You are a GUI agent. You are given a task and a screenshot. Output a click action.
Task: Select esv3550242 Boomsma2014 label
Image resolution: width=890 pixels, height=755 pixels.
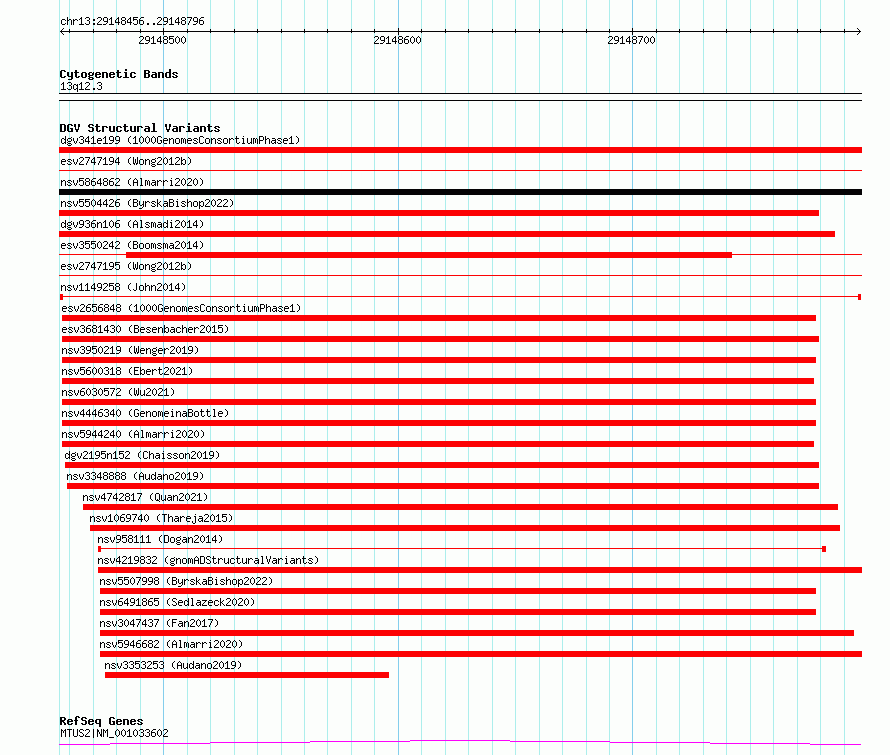tap(132, 245)
